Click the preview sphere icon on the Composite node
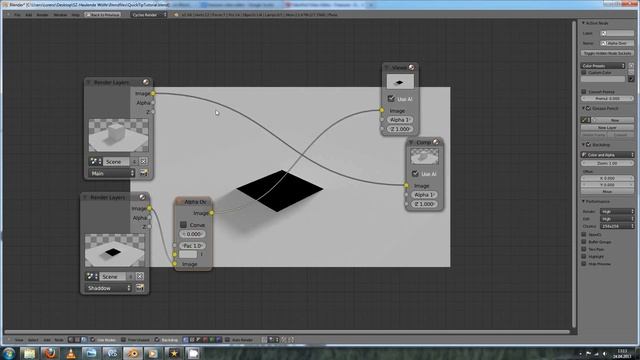The width and height of the screenshot is (640, 360). pyautogui.click(x=436, y=142)
